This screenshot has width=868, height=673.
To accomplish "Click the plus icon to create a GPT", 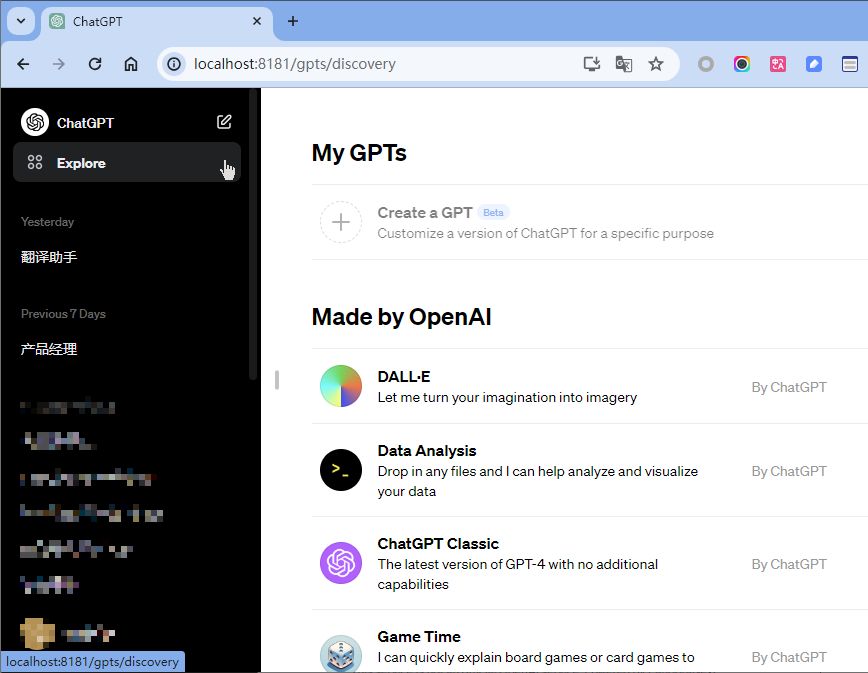I will click(340, 222).
